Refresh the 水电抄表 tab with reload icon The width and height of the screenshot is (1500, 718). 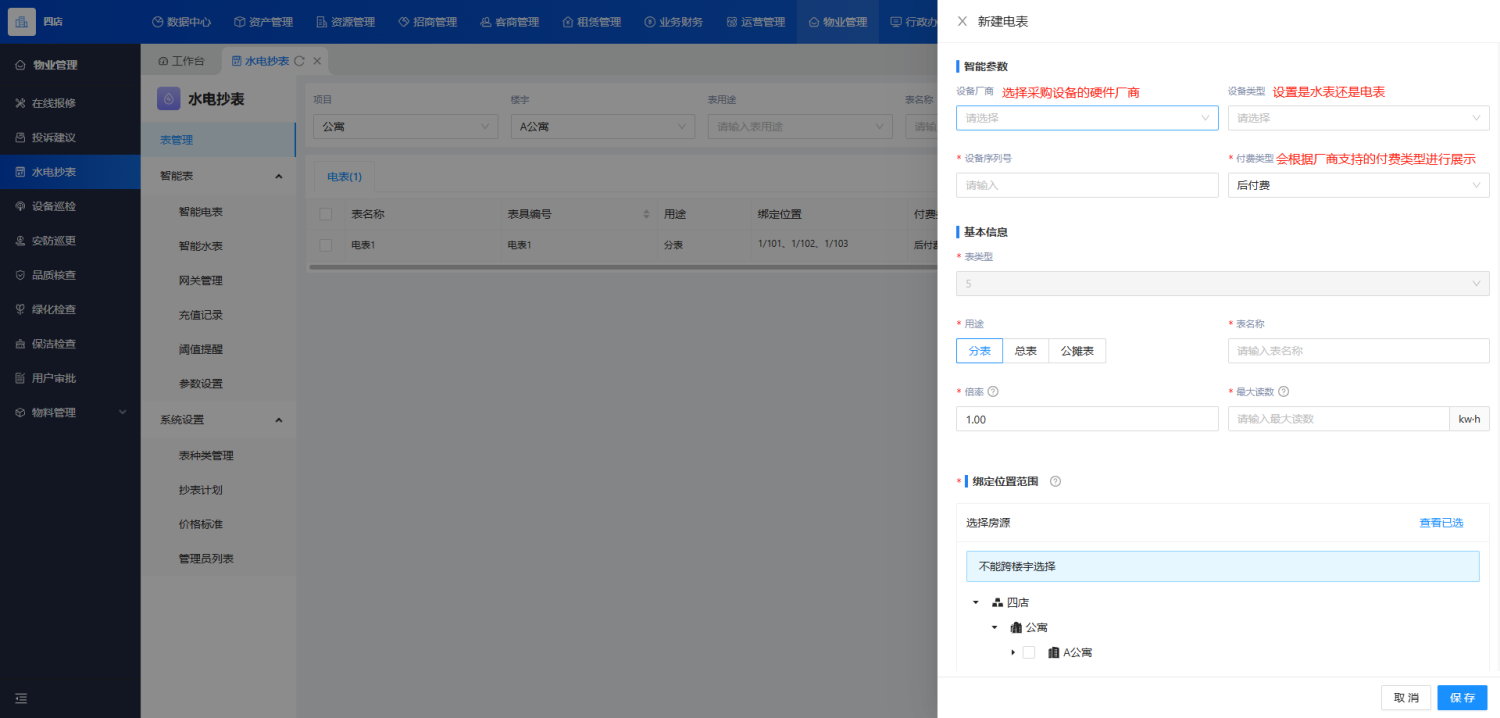(x=299, y=61)
